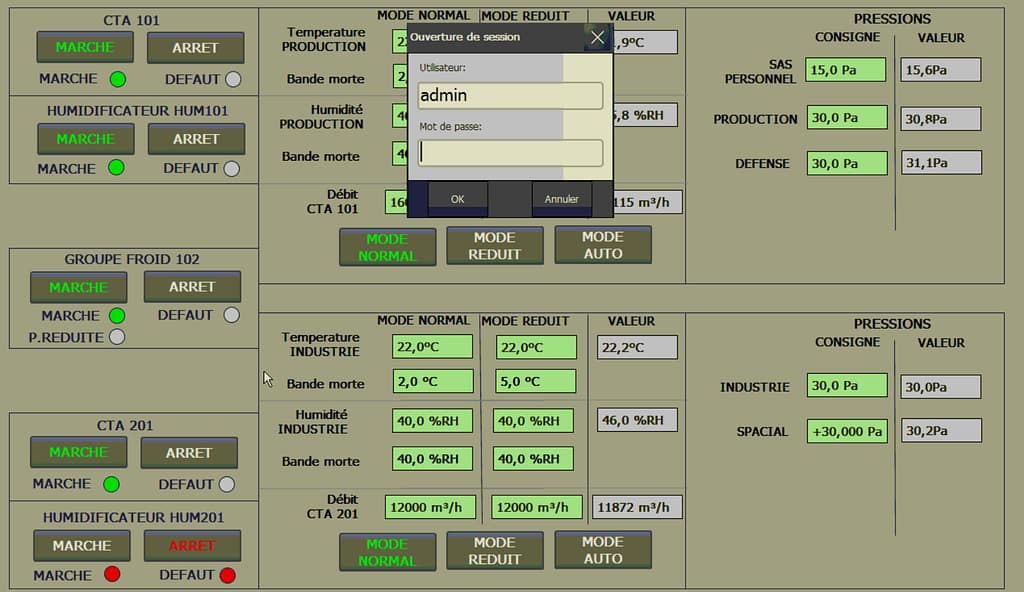This screenshot has height=592, width=1024.
Task: Edit Temperature INDUSTRIE normal mode setpoint
Action: coord(432,347)
